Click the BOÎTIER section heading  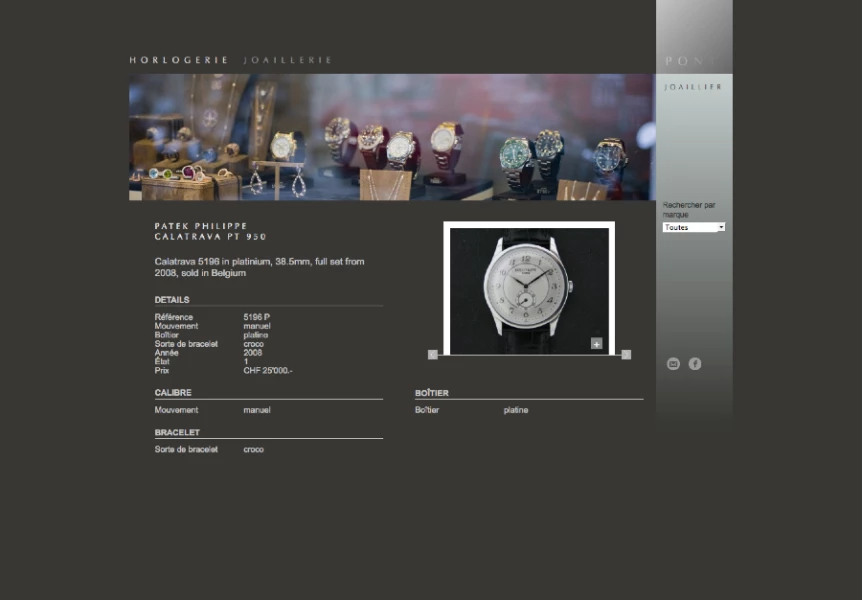(x=432, y=393)
